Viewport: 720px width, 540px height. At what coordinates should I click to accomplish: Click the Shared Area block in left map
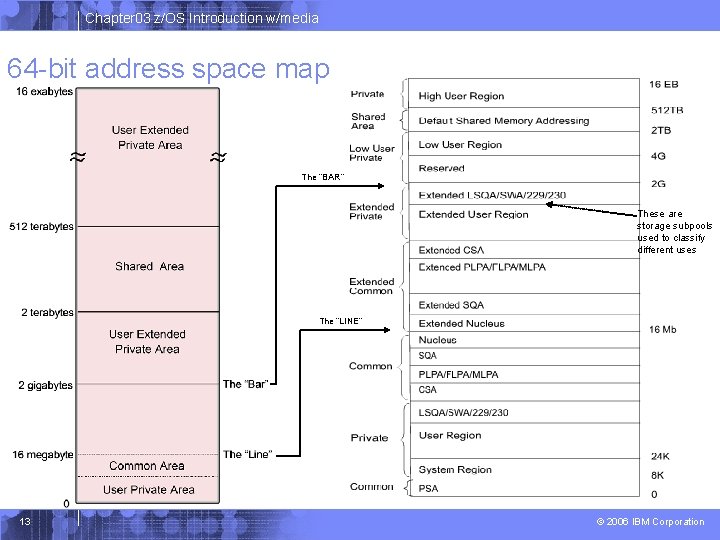pos(148,269)
